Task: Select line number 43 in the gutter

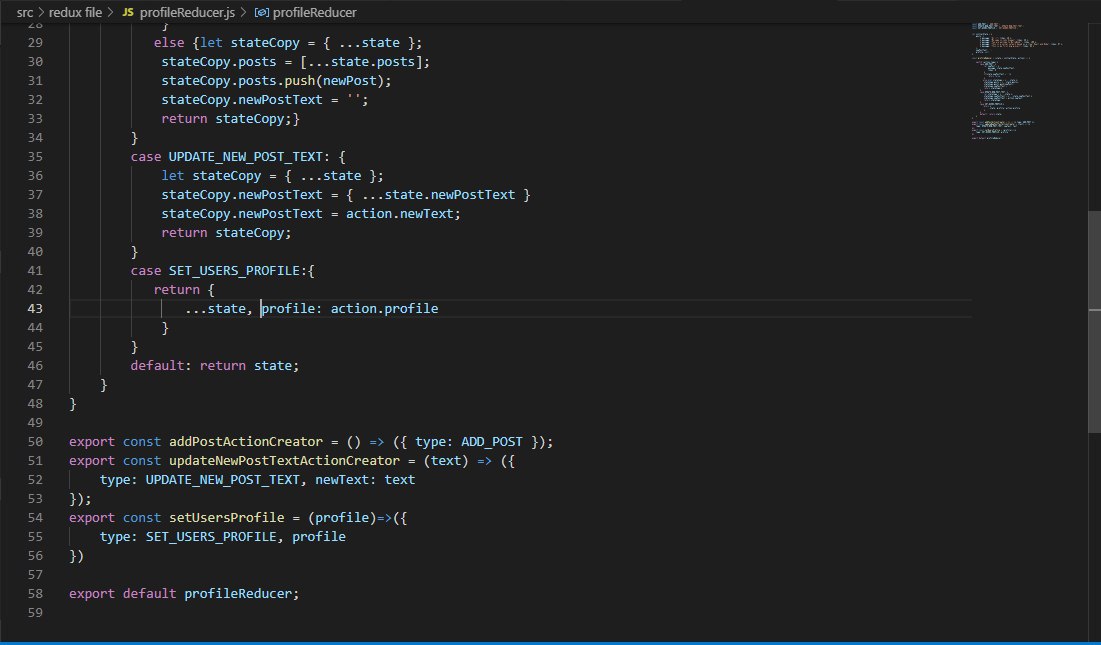Action: [x=35, y=308]
